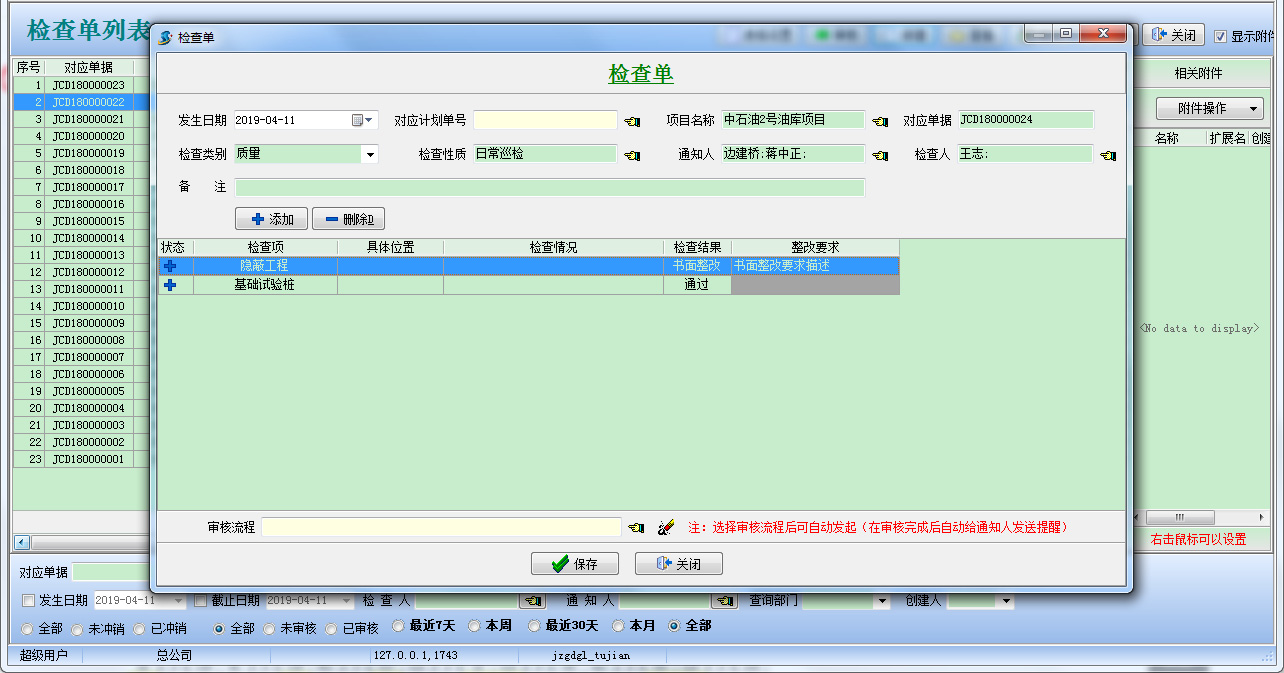1284x673 pixels.
Task: Open lookup icon beside 检查性质 field
Action: point(632,156)
